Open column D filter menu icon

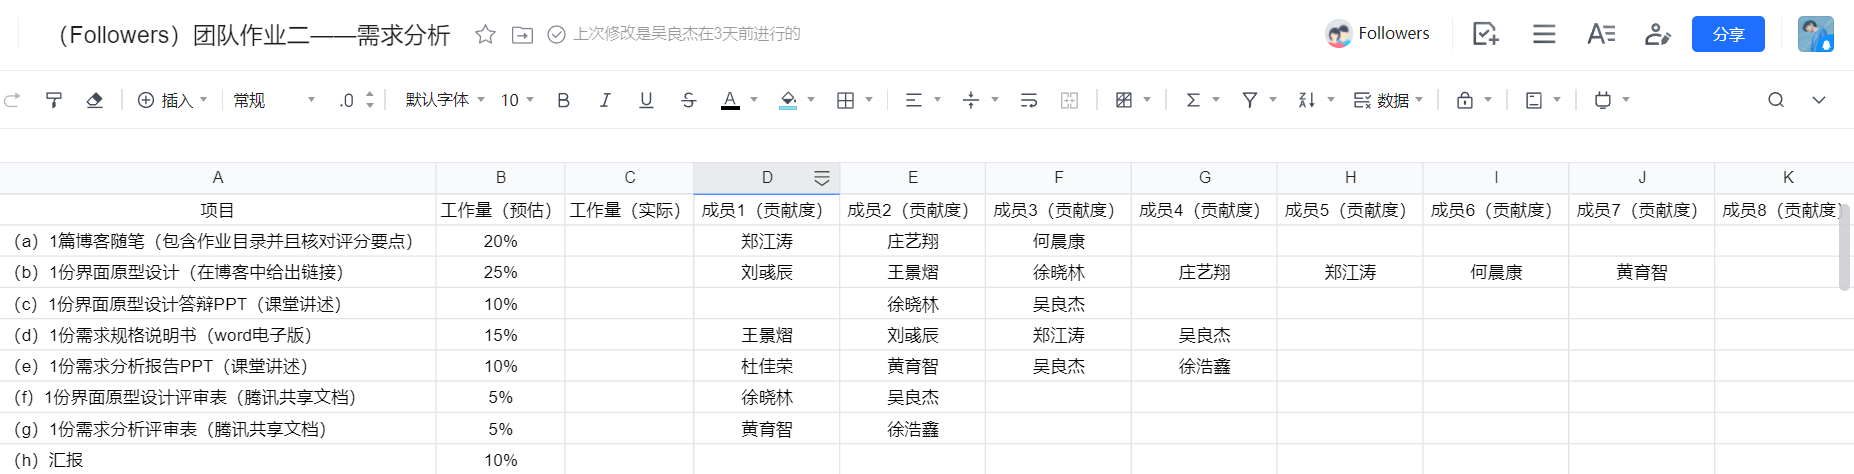(822, 178)
